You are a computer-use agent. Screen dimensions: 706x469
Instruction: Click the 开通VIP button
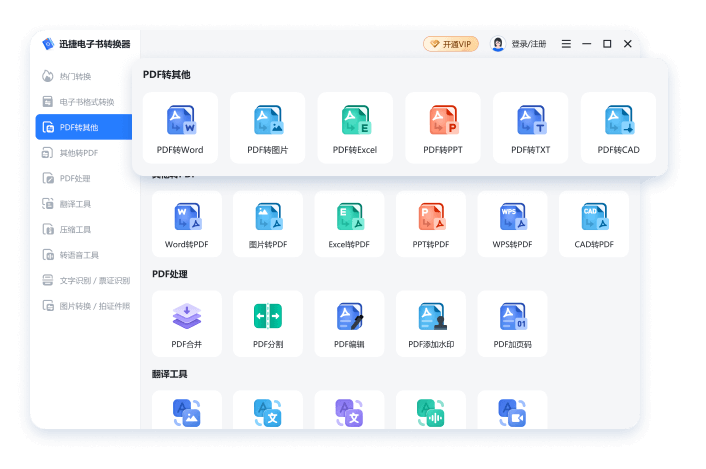451,44
